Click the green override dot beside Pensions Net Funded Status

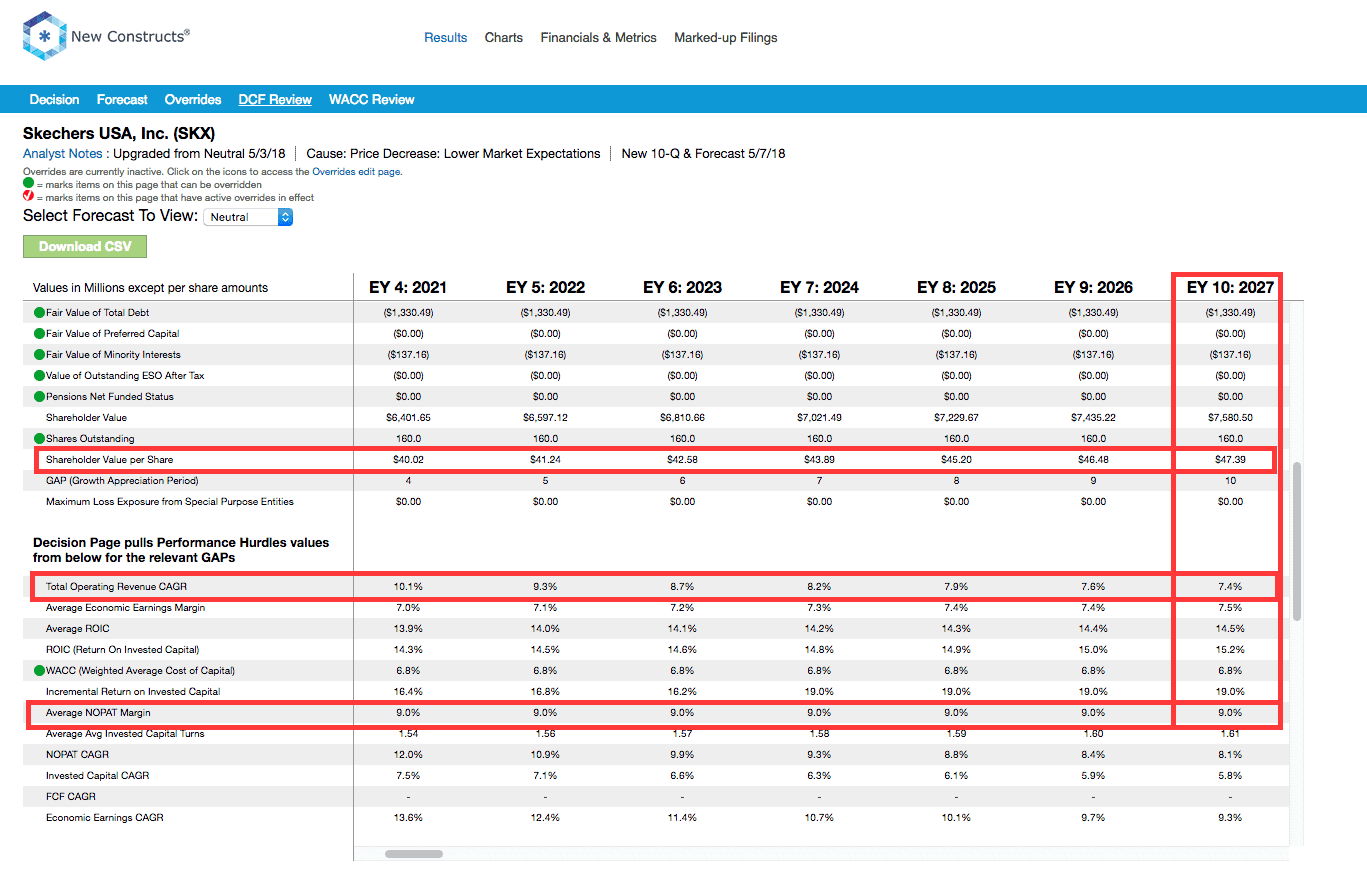[39, 397]
